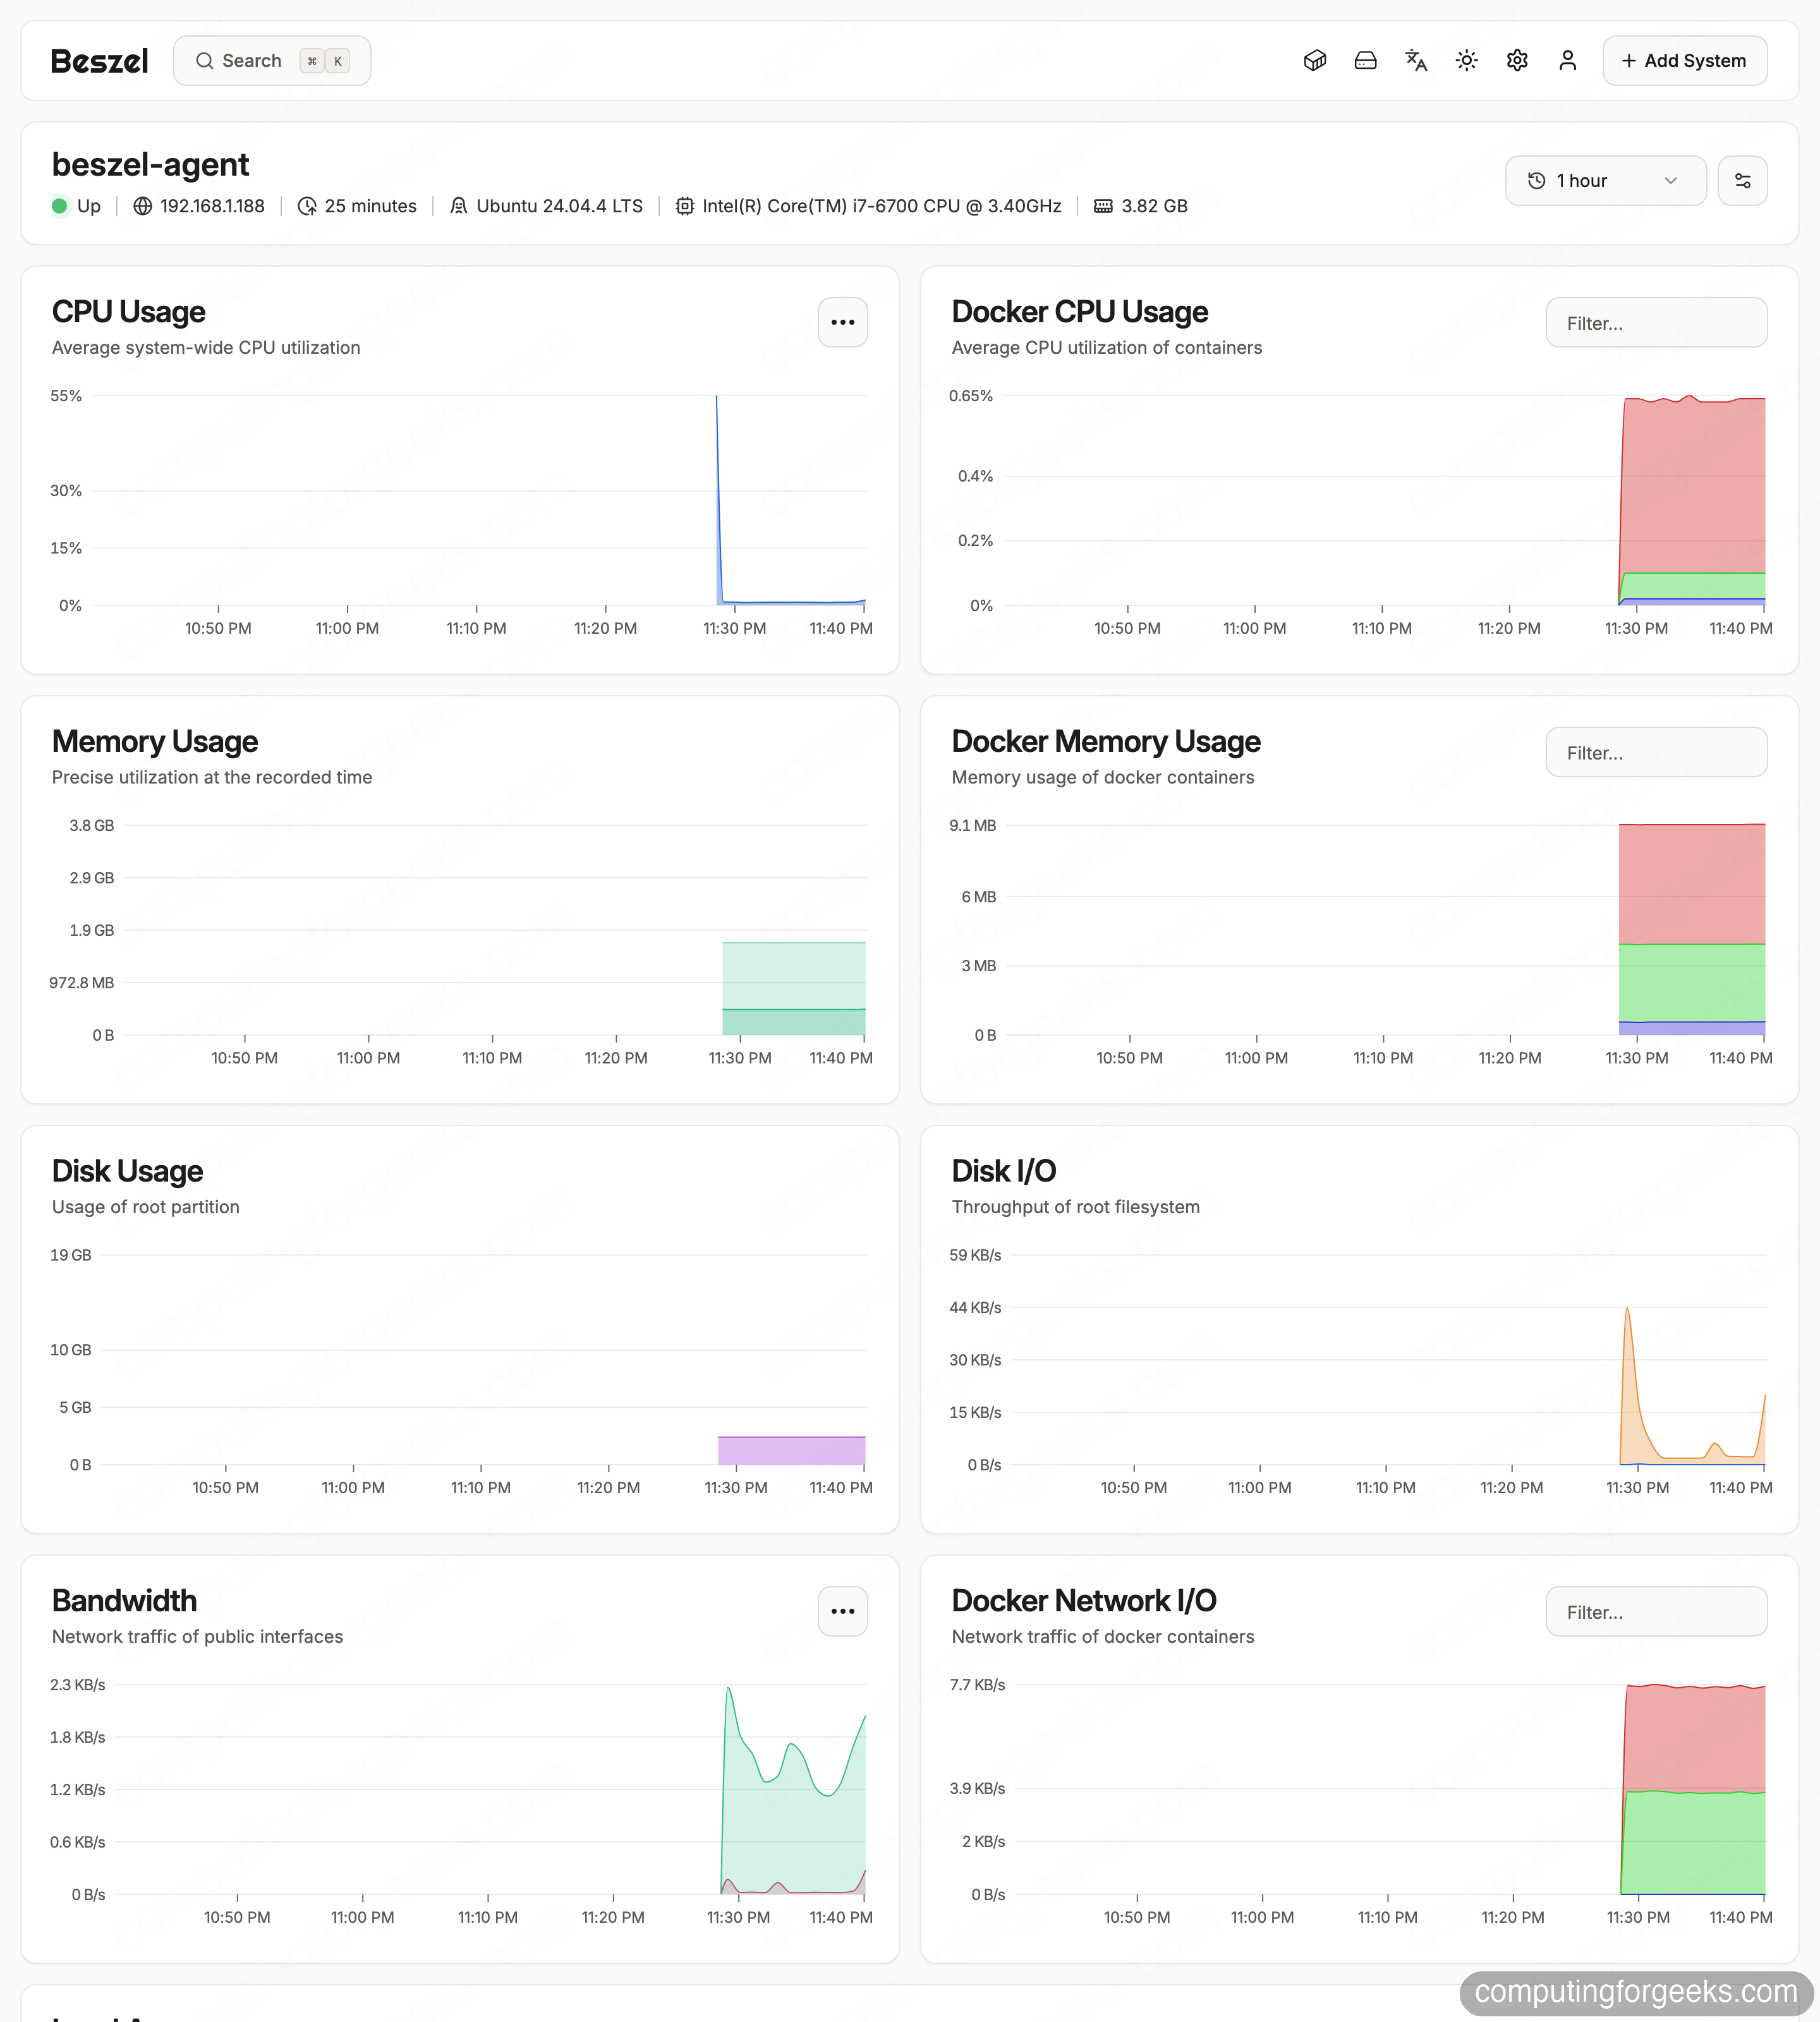Click the Disk I/O chart title
Screen dimensions: 1820x2022
1003,1171
